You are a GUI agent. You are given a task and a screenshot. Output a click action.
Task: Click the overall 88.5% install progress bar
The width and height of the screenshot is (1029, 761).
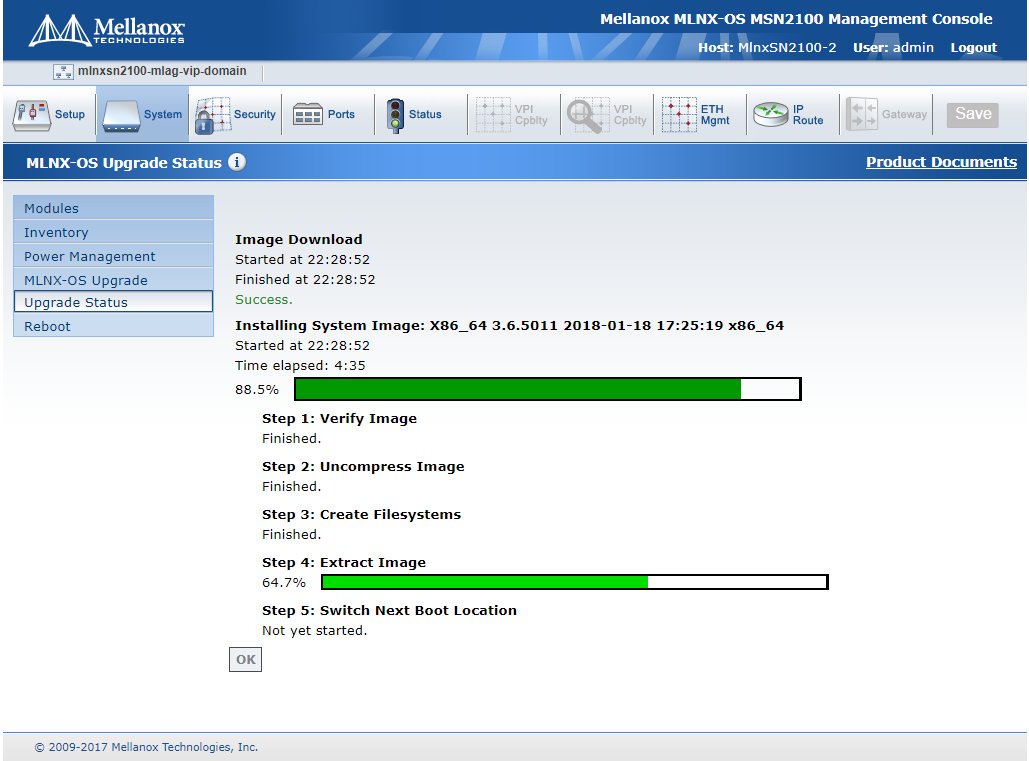coord(548,389)
